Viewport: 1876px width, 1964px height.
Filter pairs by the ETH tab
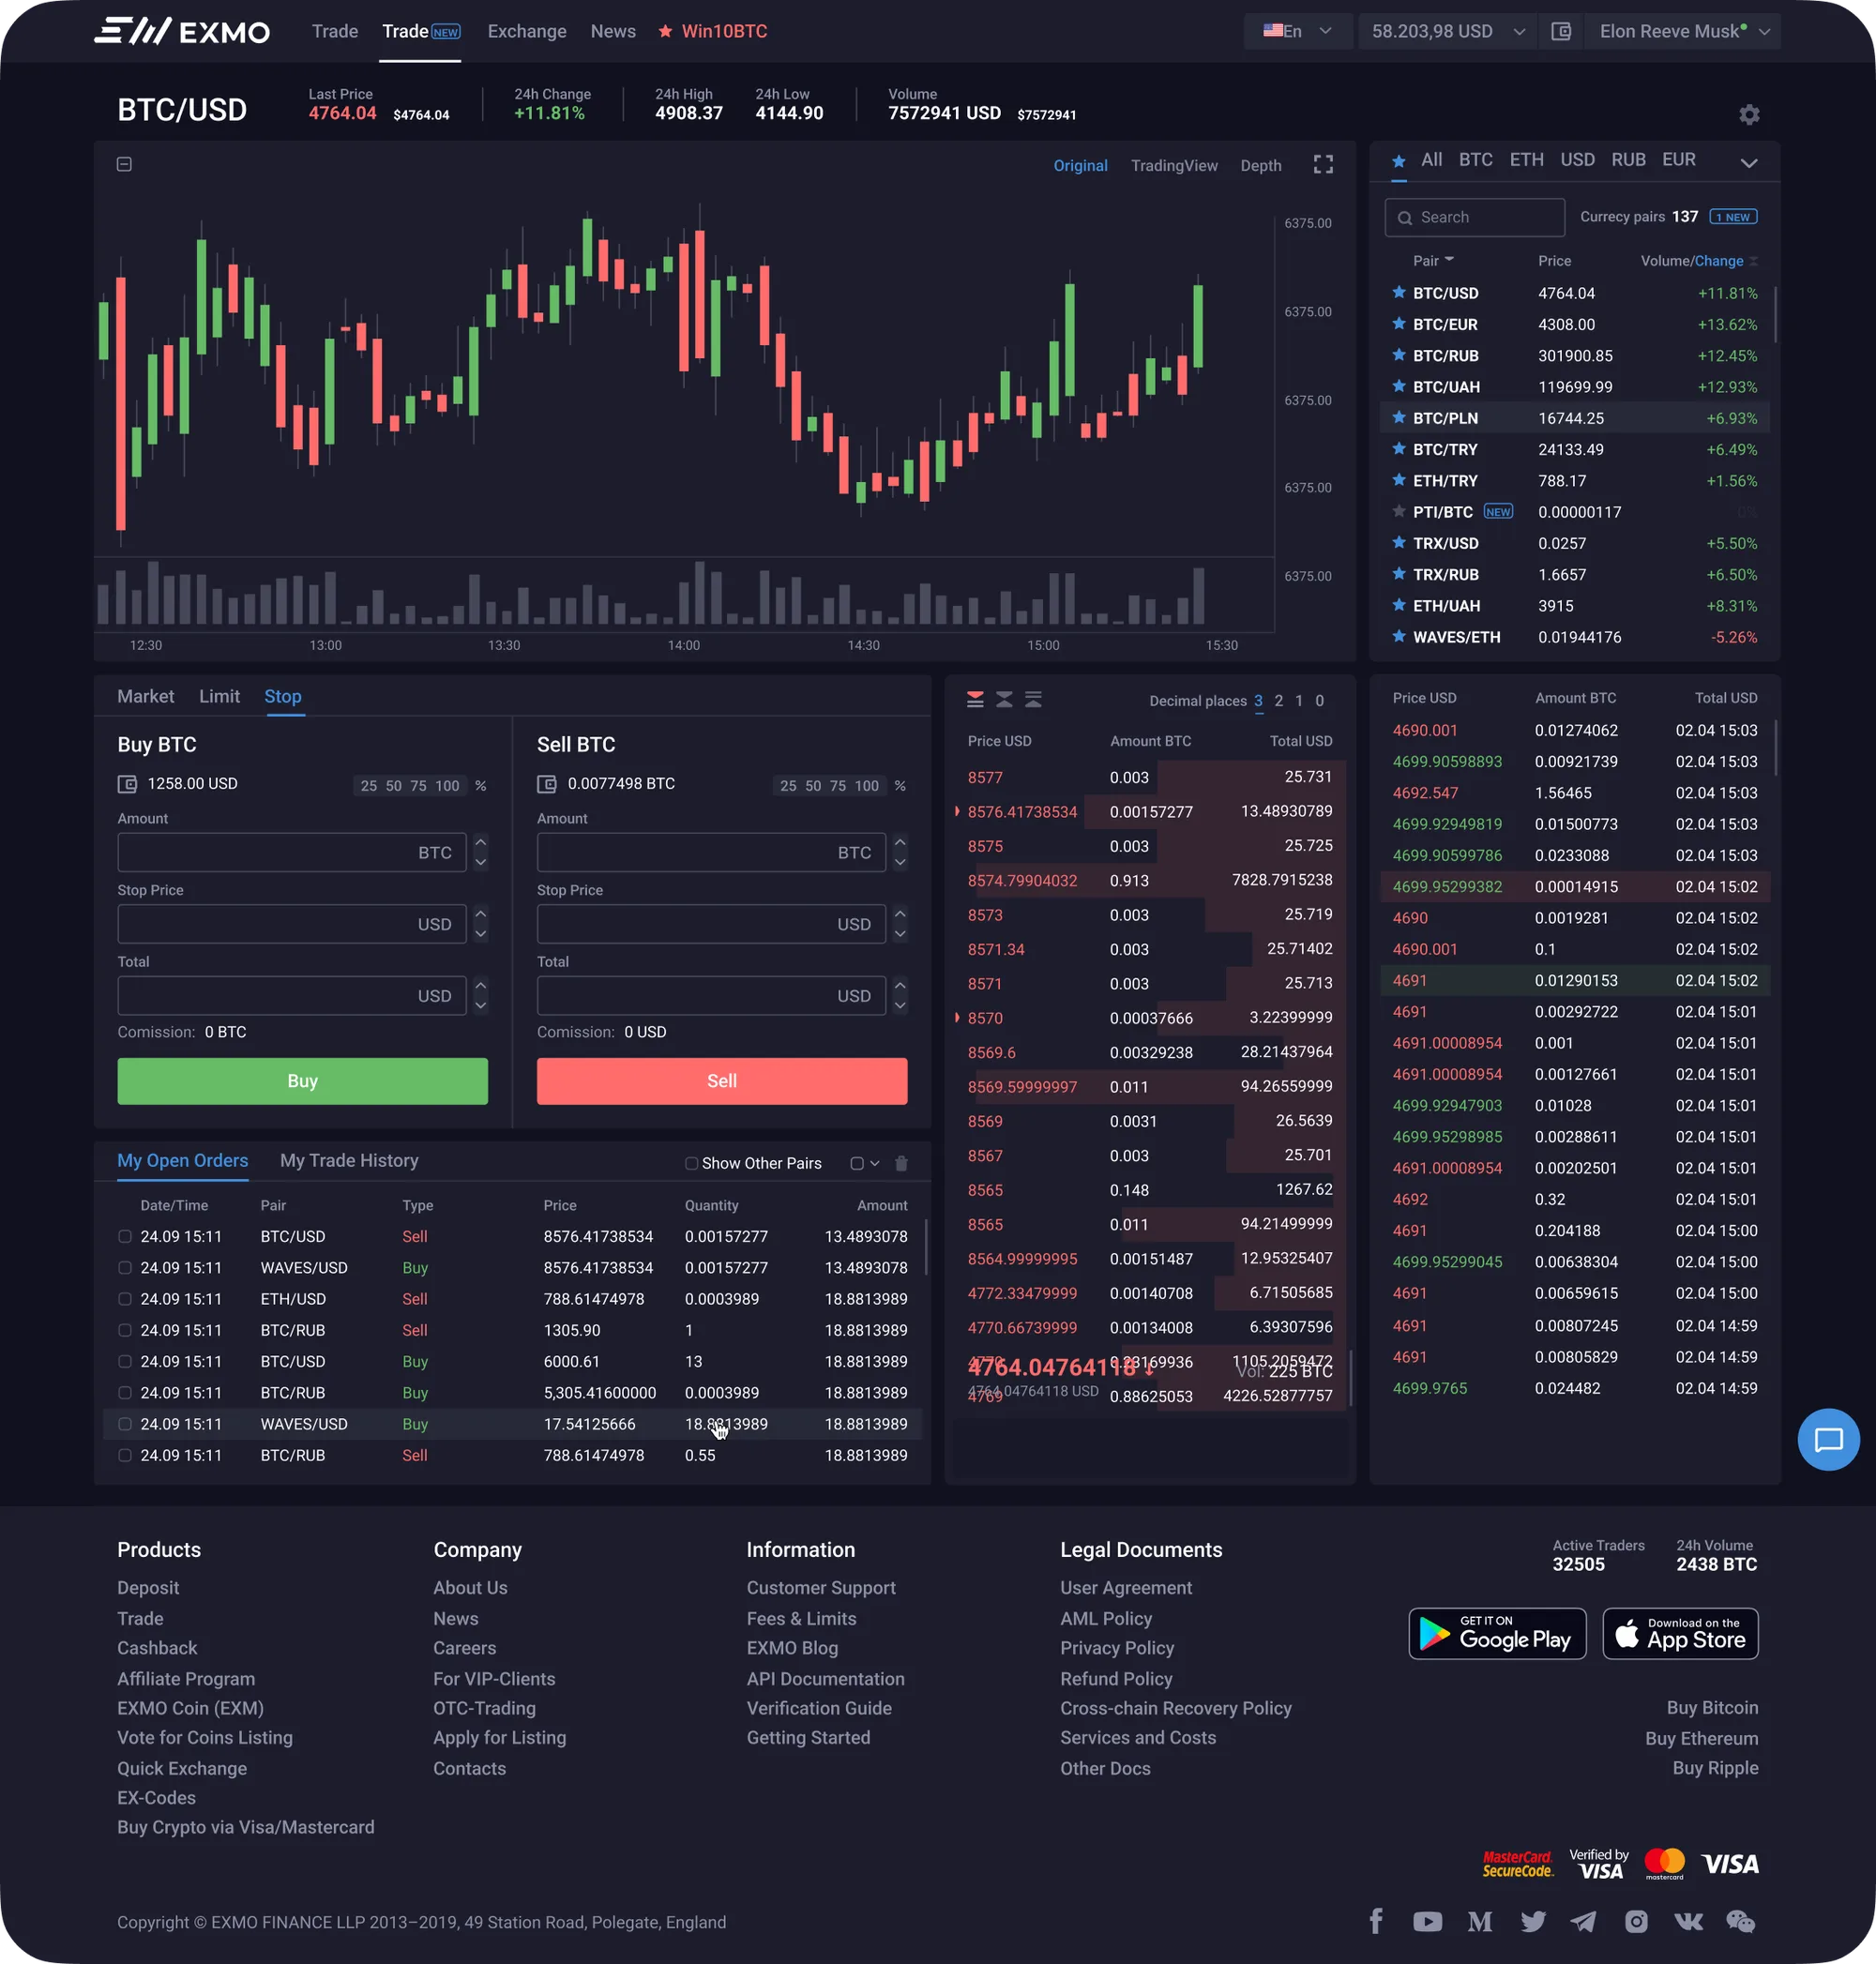coord(1526,160)
